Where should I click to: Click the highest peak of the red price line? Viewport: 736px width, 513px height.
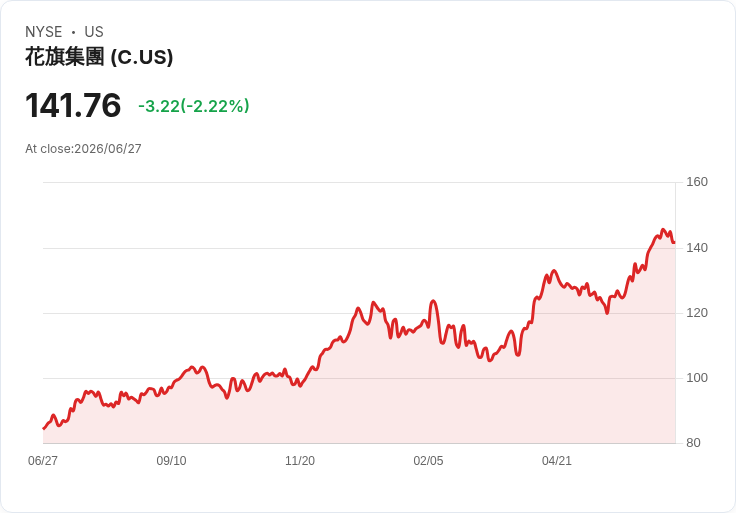tap(663, 230)
